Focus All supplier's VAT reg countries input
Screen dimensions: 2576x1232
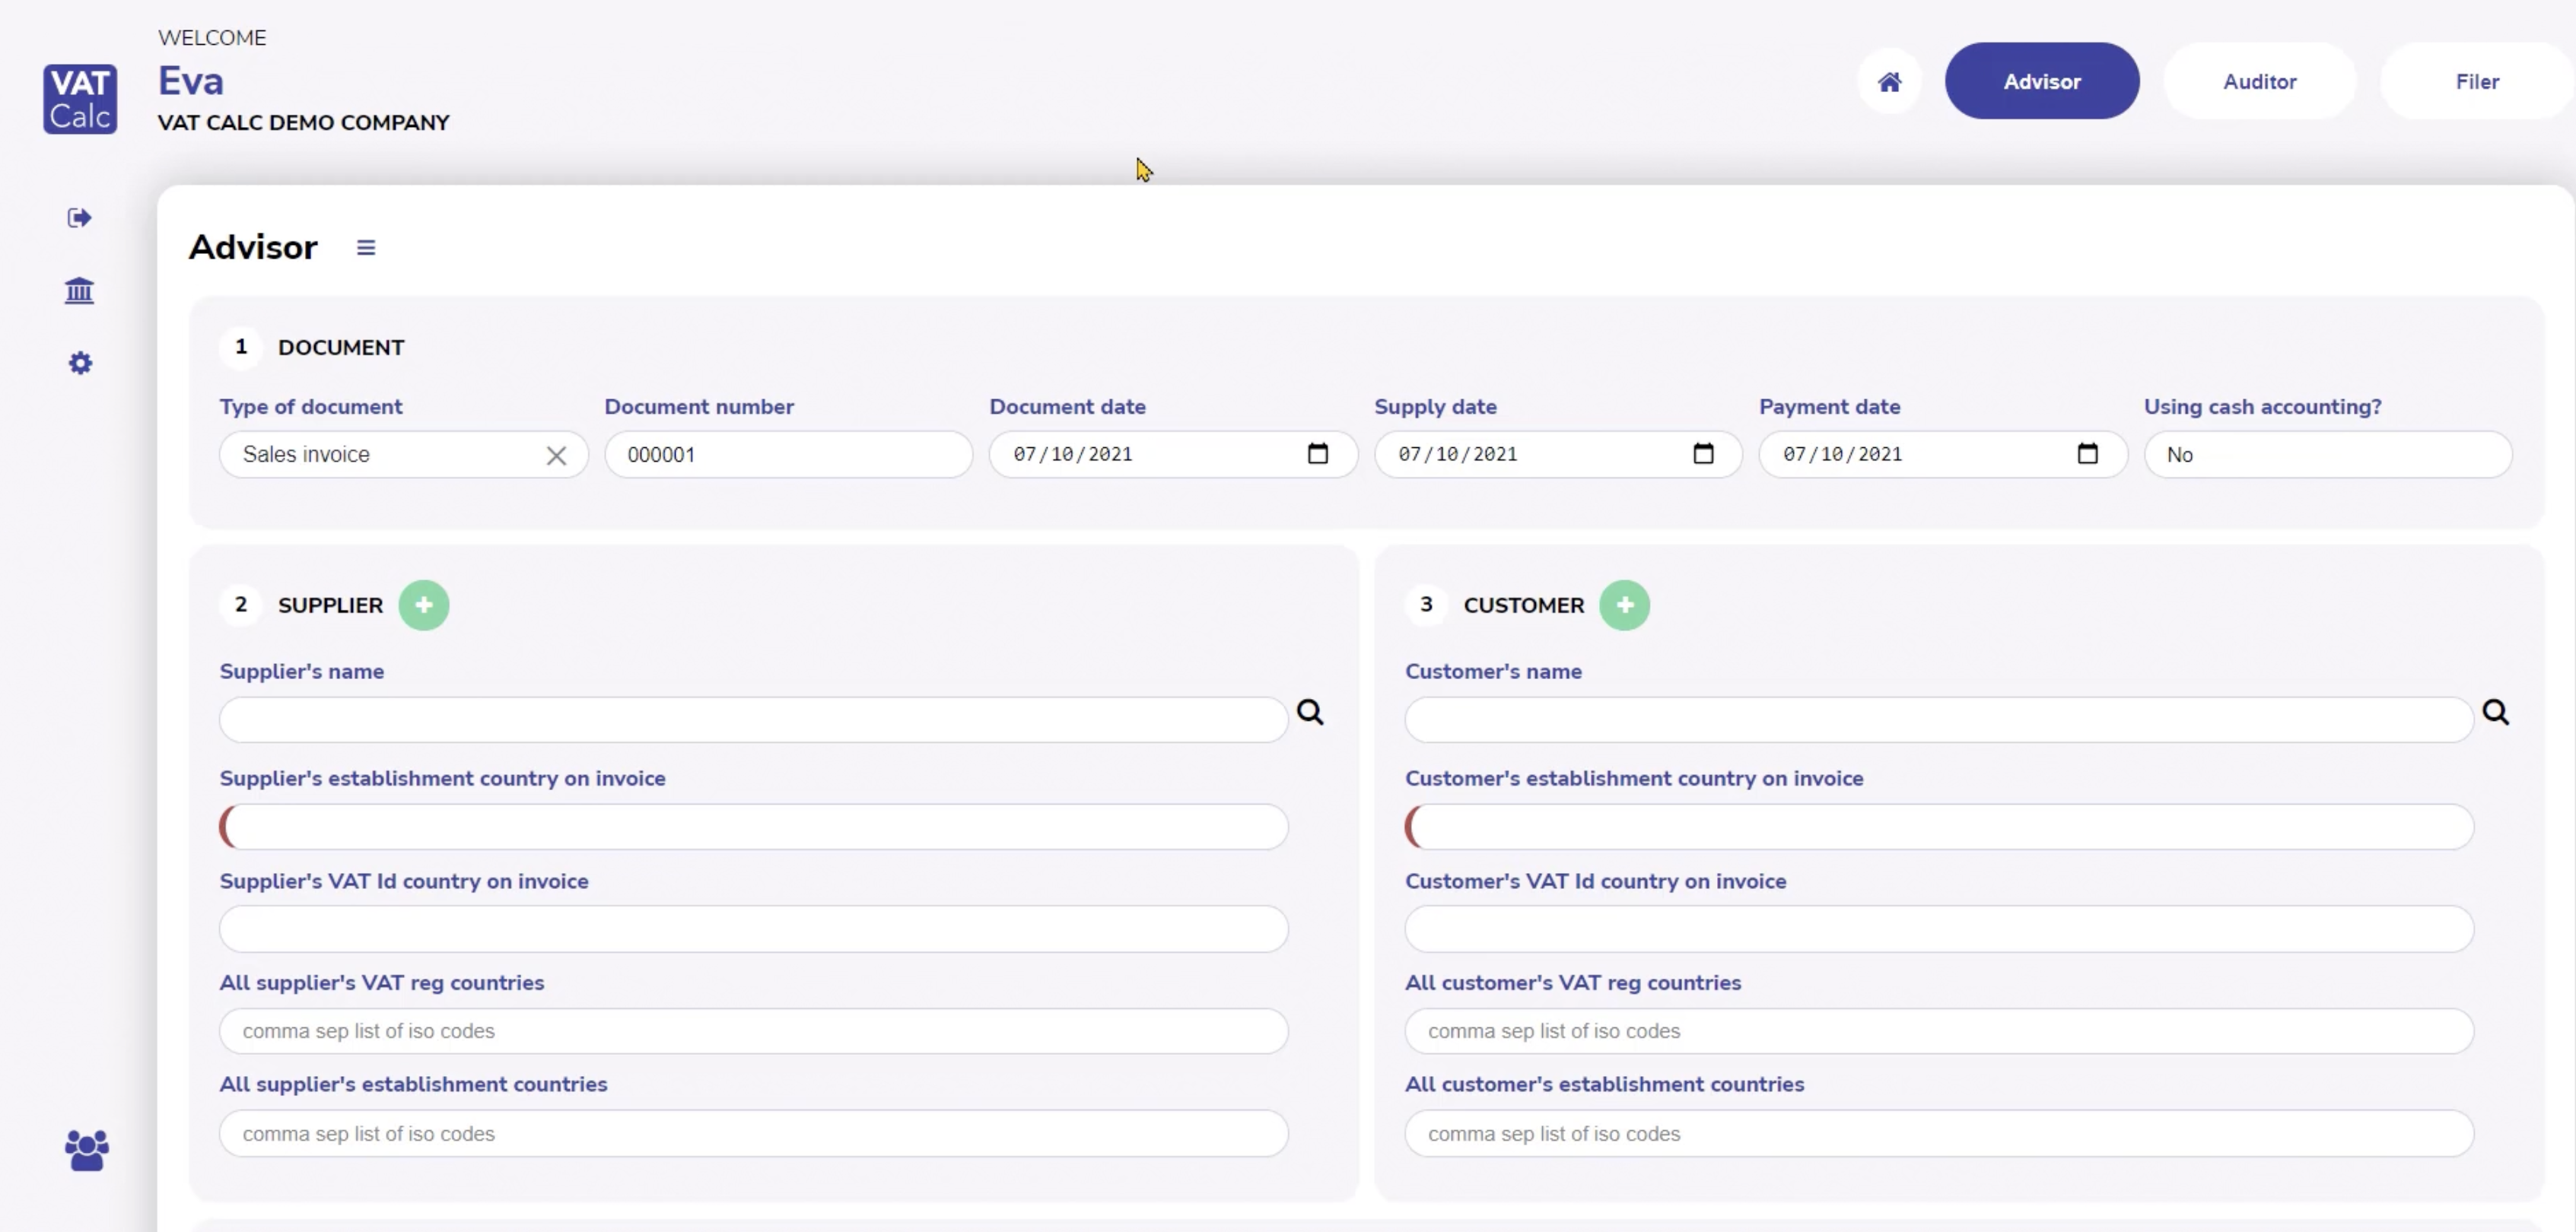754,1031
